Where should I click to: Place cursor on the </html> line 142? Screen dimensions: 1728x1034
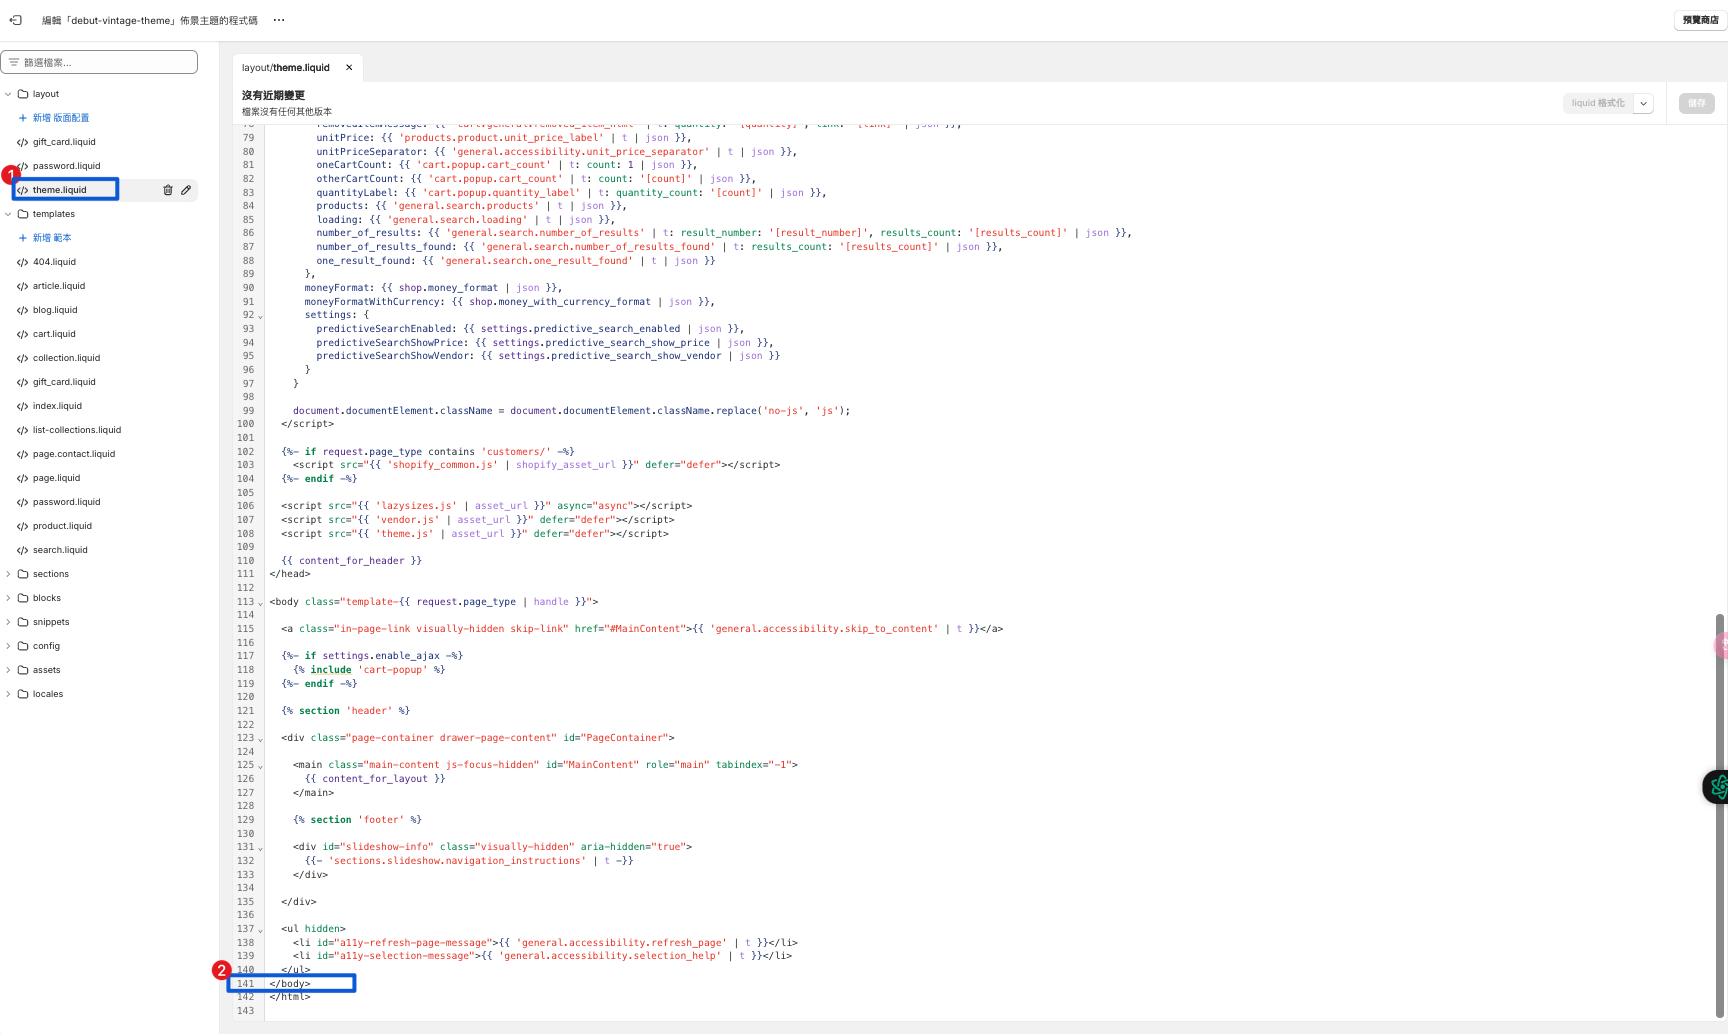tap(290, 997)
